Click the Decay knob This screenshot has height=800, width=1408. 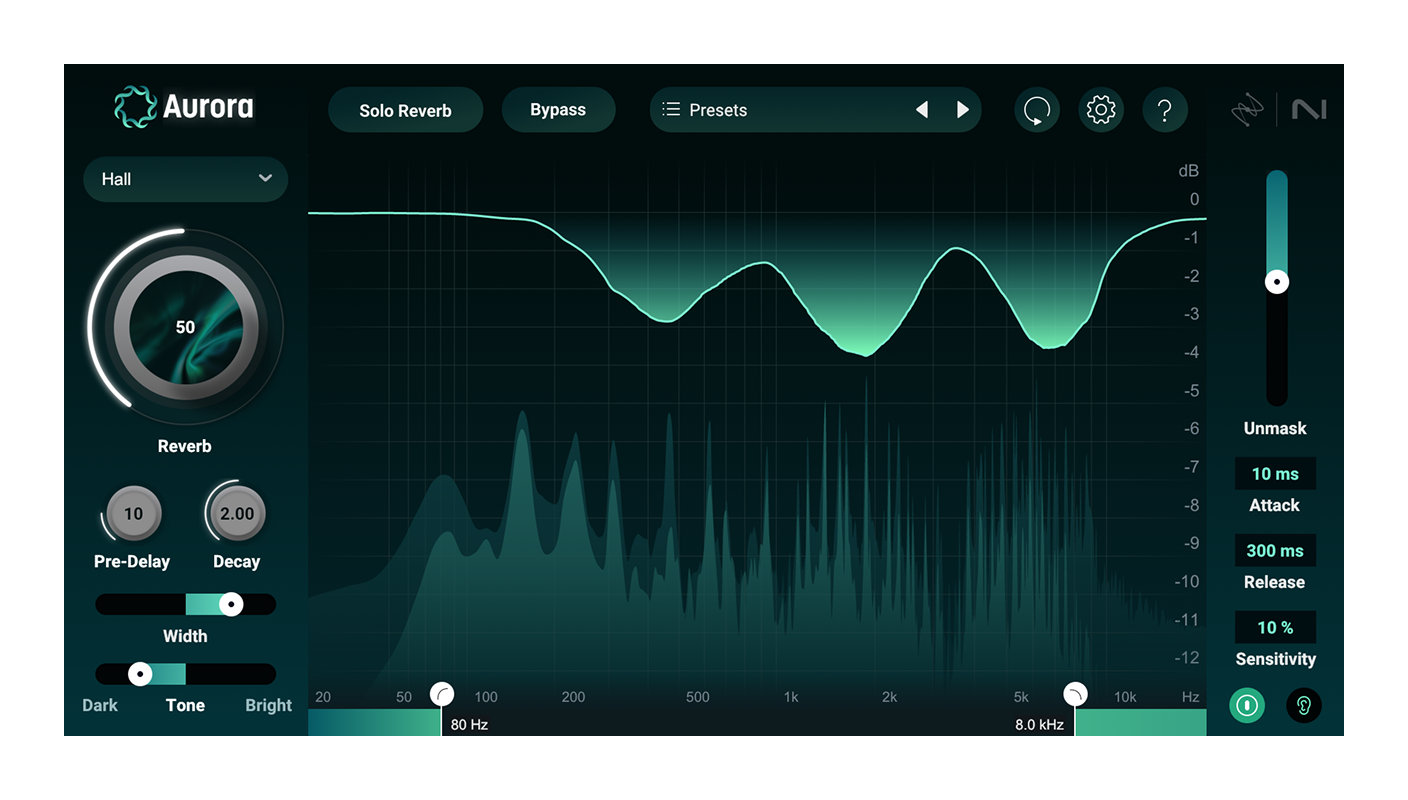point(237,514)
